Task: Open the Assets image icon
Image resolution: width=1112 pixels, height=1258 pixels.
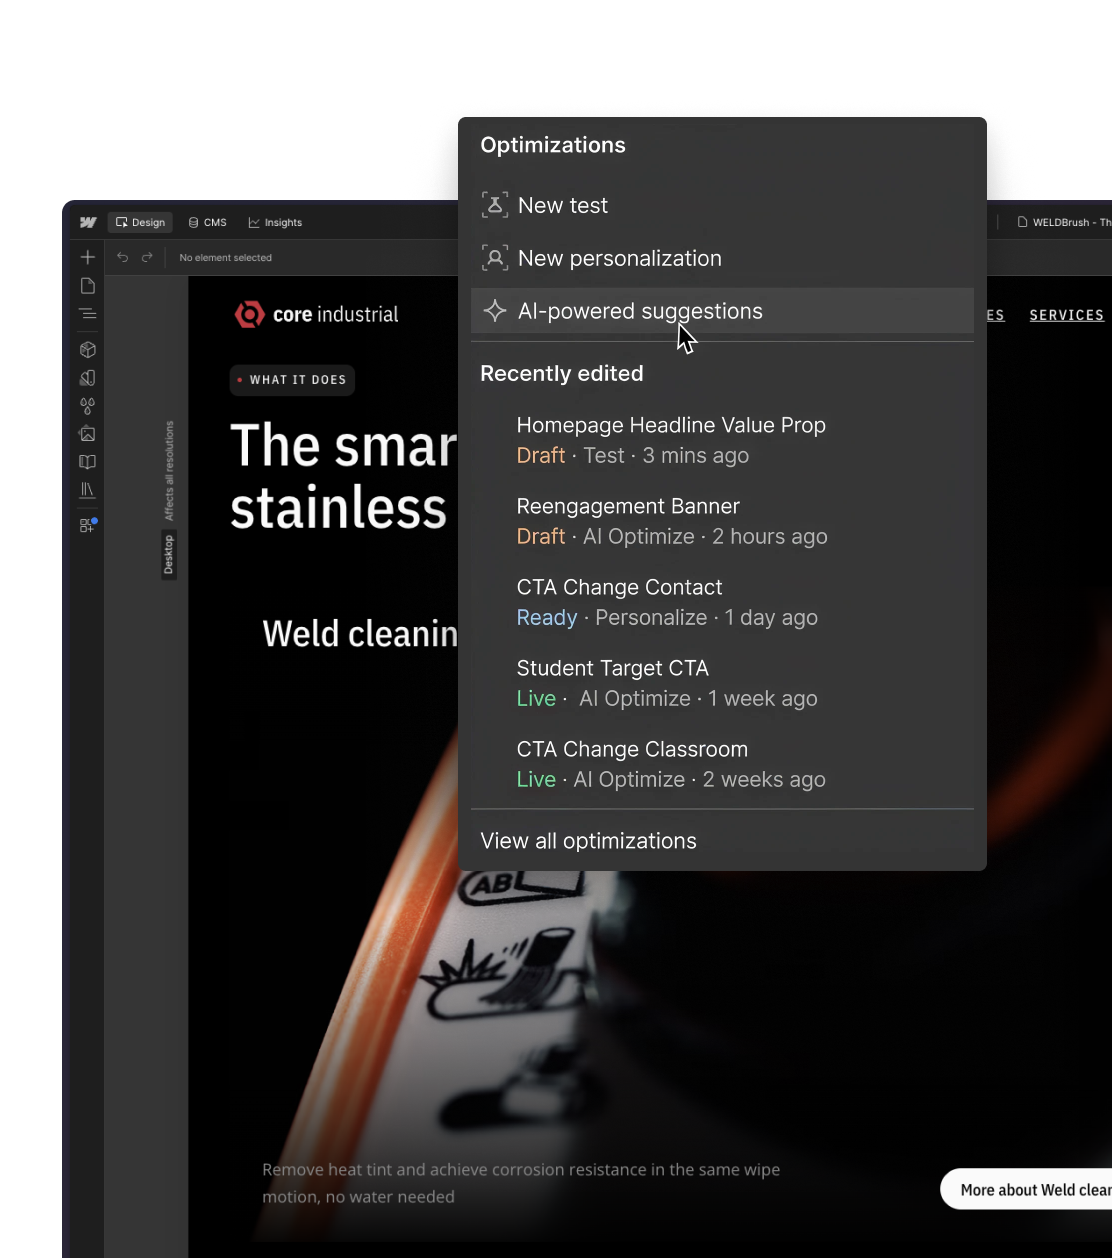Action: (x=88, y=434)
